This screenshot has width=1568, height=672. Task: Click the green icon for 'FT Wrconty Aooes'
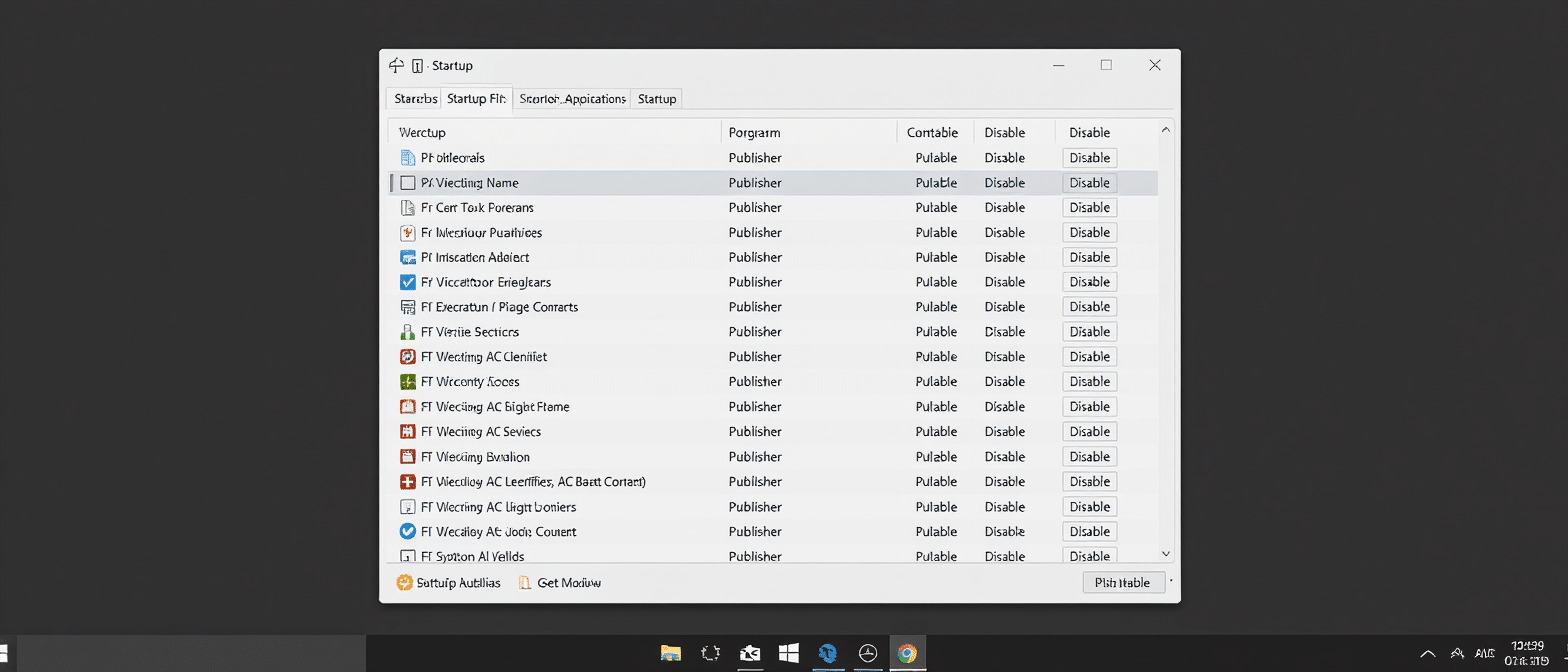[x=407, y=382]
